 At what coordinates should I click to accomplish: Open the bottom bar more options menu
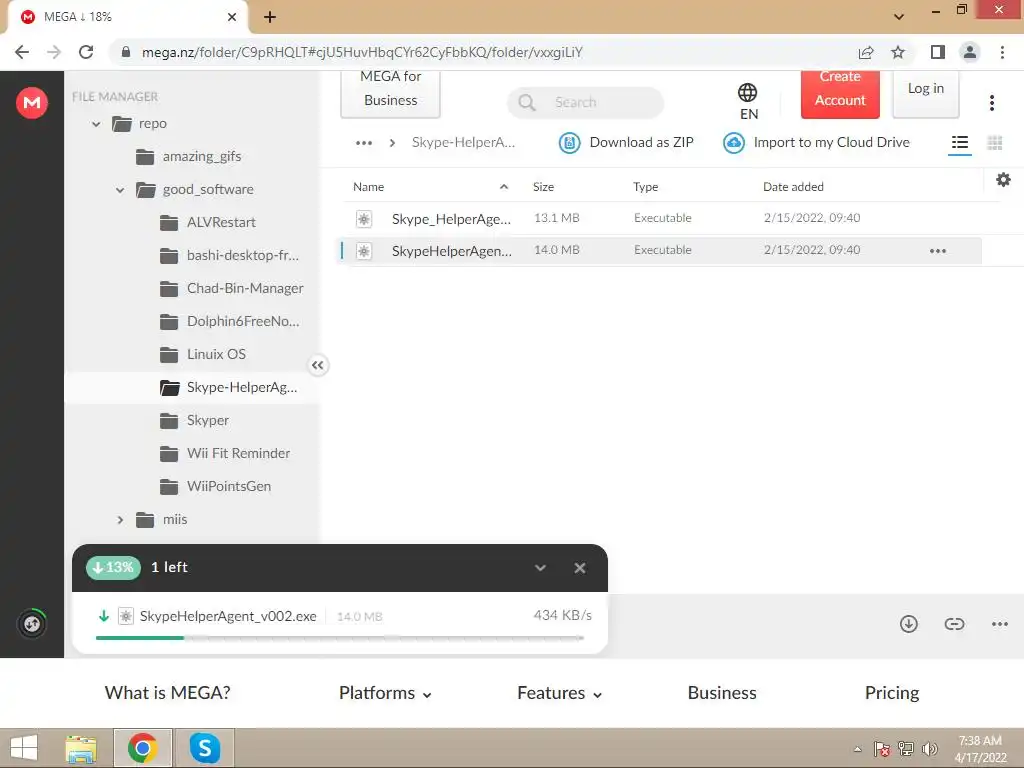pos(1000,624)
